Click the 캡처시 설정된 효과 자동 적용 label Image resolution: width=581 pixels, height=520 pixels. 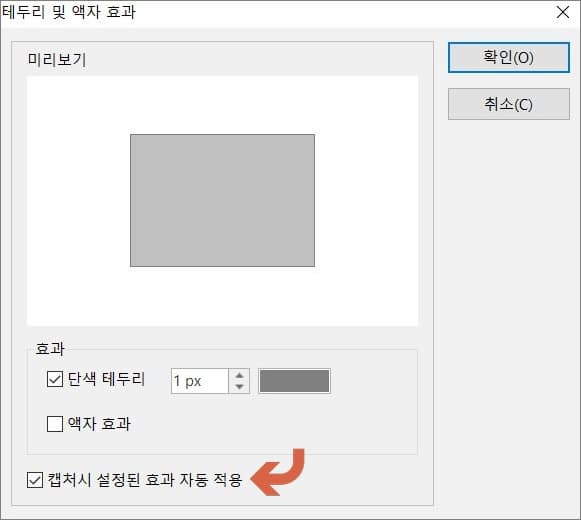(x=145, y=480)
